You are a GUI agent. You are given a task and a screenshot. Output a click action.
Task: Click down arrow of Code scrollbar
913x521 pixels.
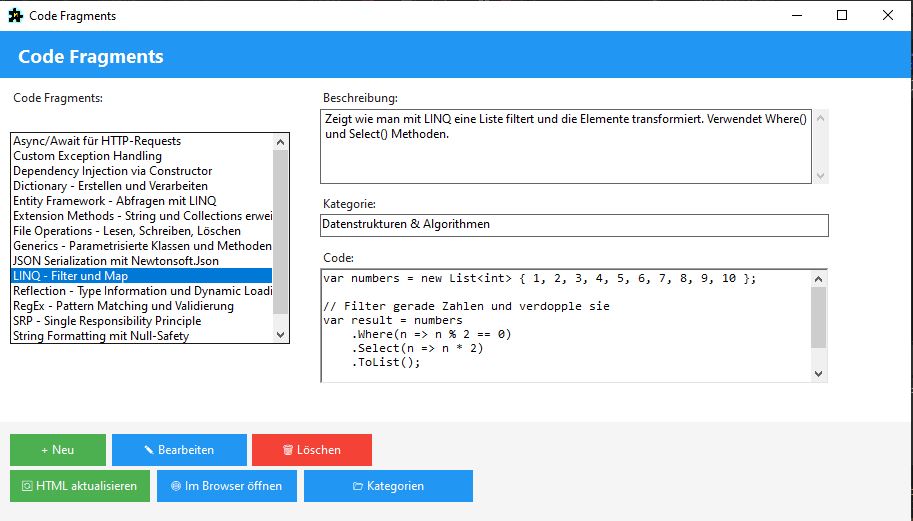(x=820, y=373)
